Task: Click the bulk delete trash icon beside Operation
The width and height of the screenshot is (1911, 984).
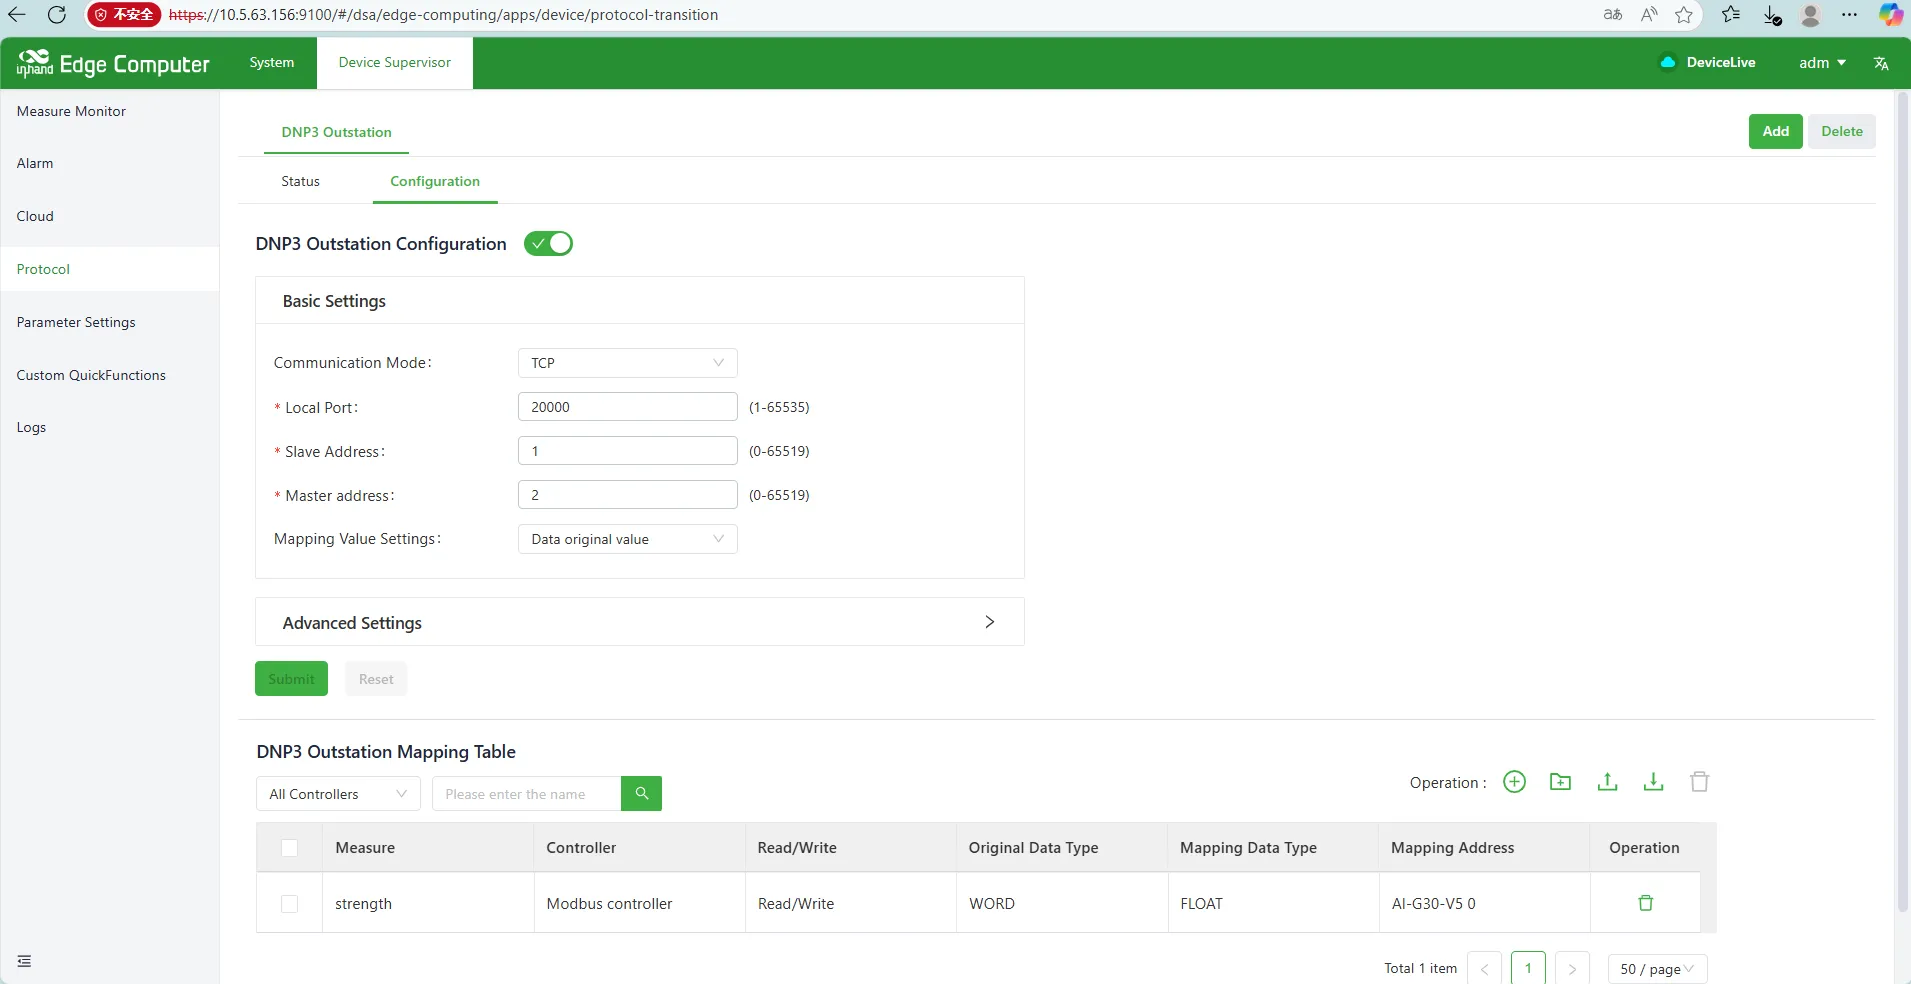Action: [1699, 782]
